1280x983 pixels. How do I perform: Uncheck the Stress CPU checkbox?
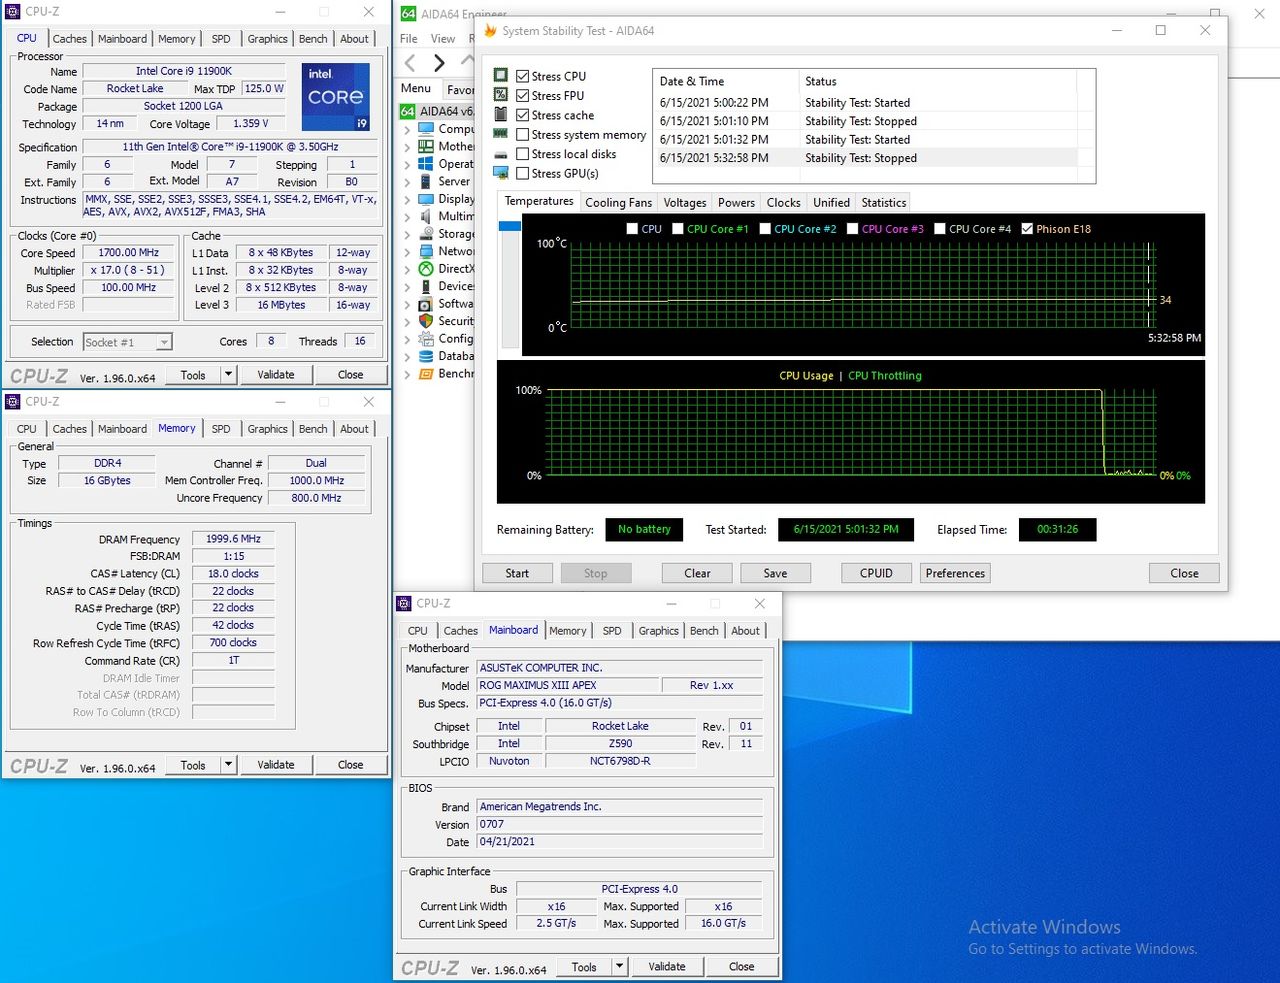(x=523, y=76)
